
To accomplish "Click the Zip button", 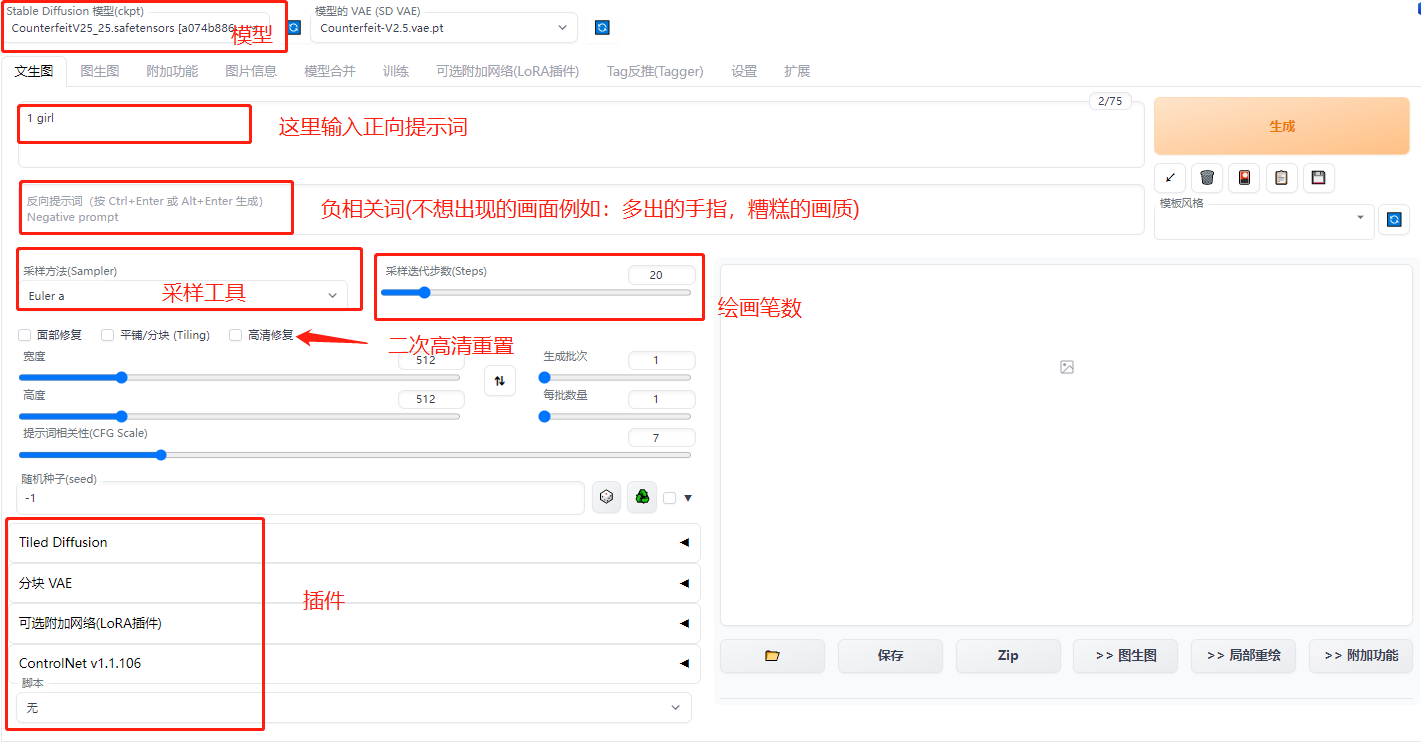I will 1008,656.
